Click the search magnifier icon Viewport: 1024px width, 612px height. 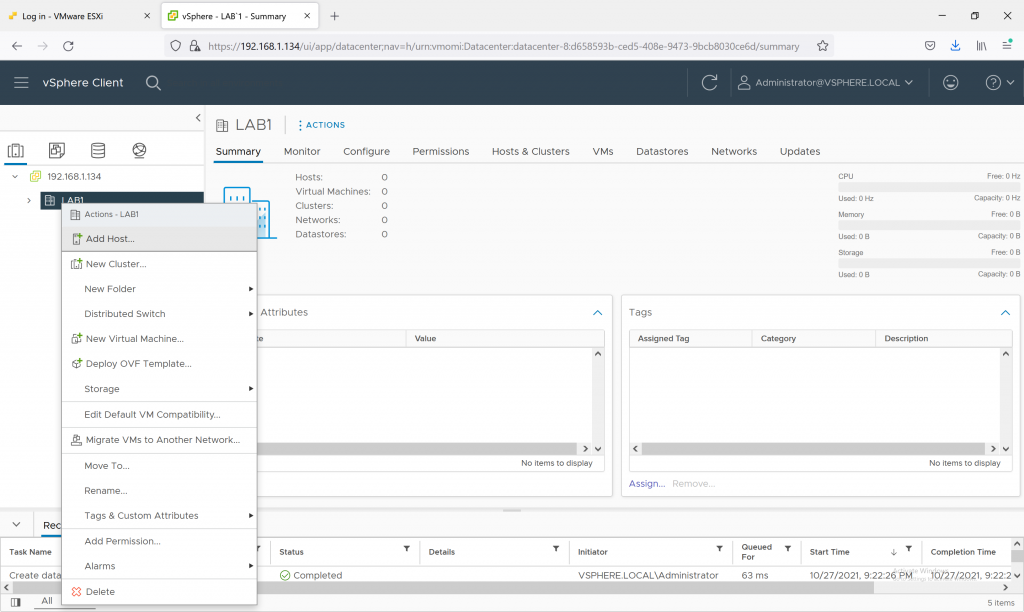(x=153, y=83)
